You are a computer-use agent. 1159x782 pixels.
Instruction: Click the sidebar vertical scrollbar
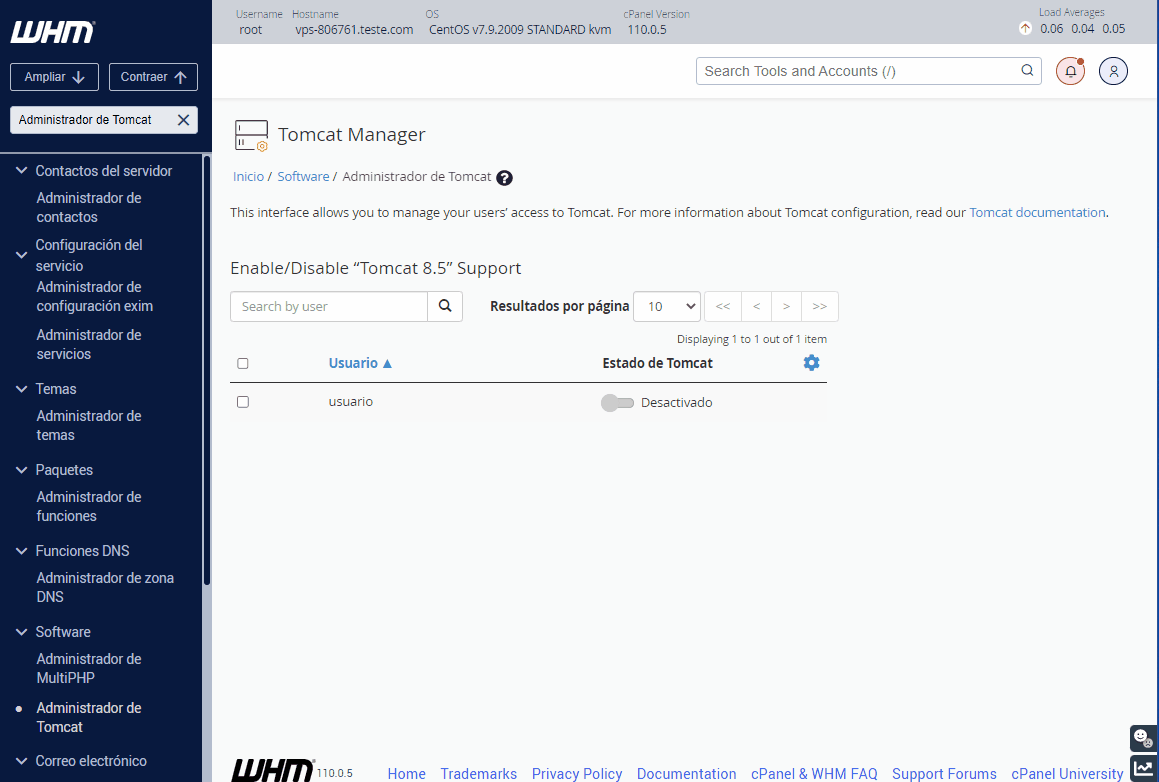coord(207,370)
